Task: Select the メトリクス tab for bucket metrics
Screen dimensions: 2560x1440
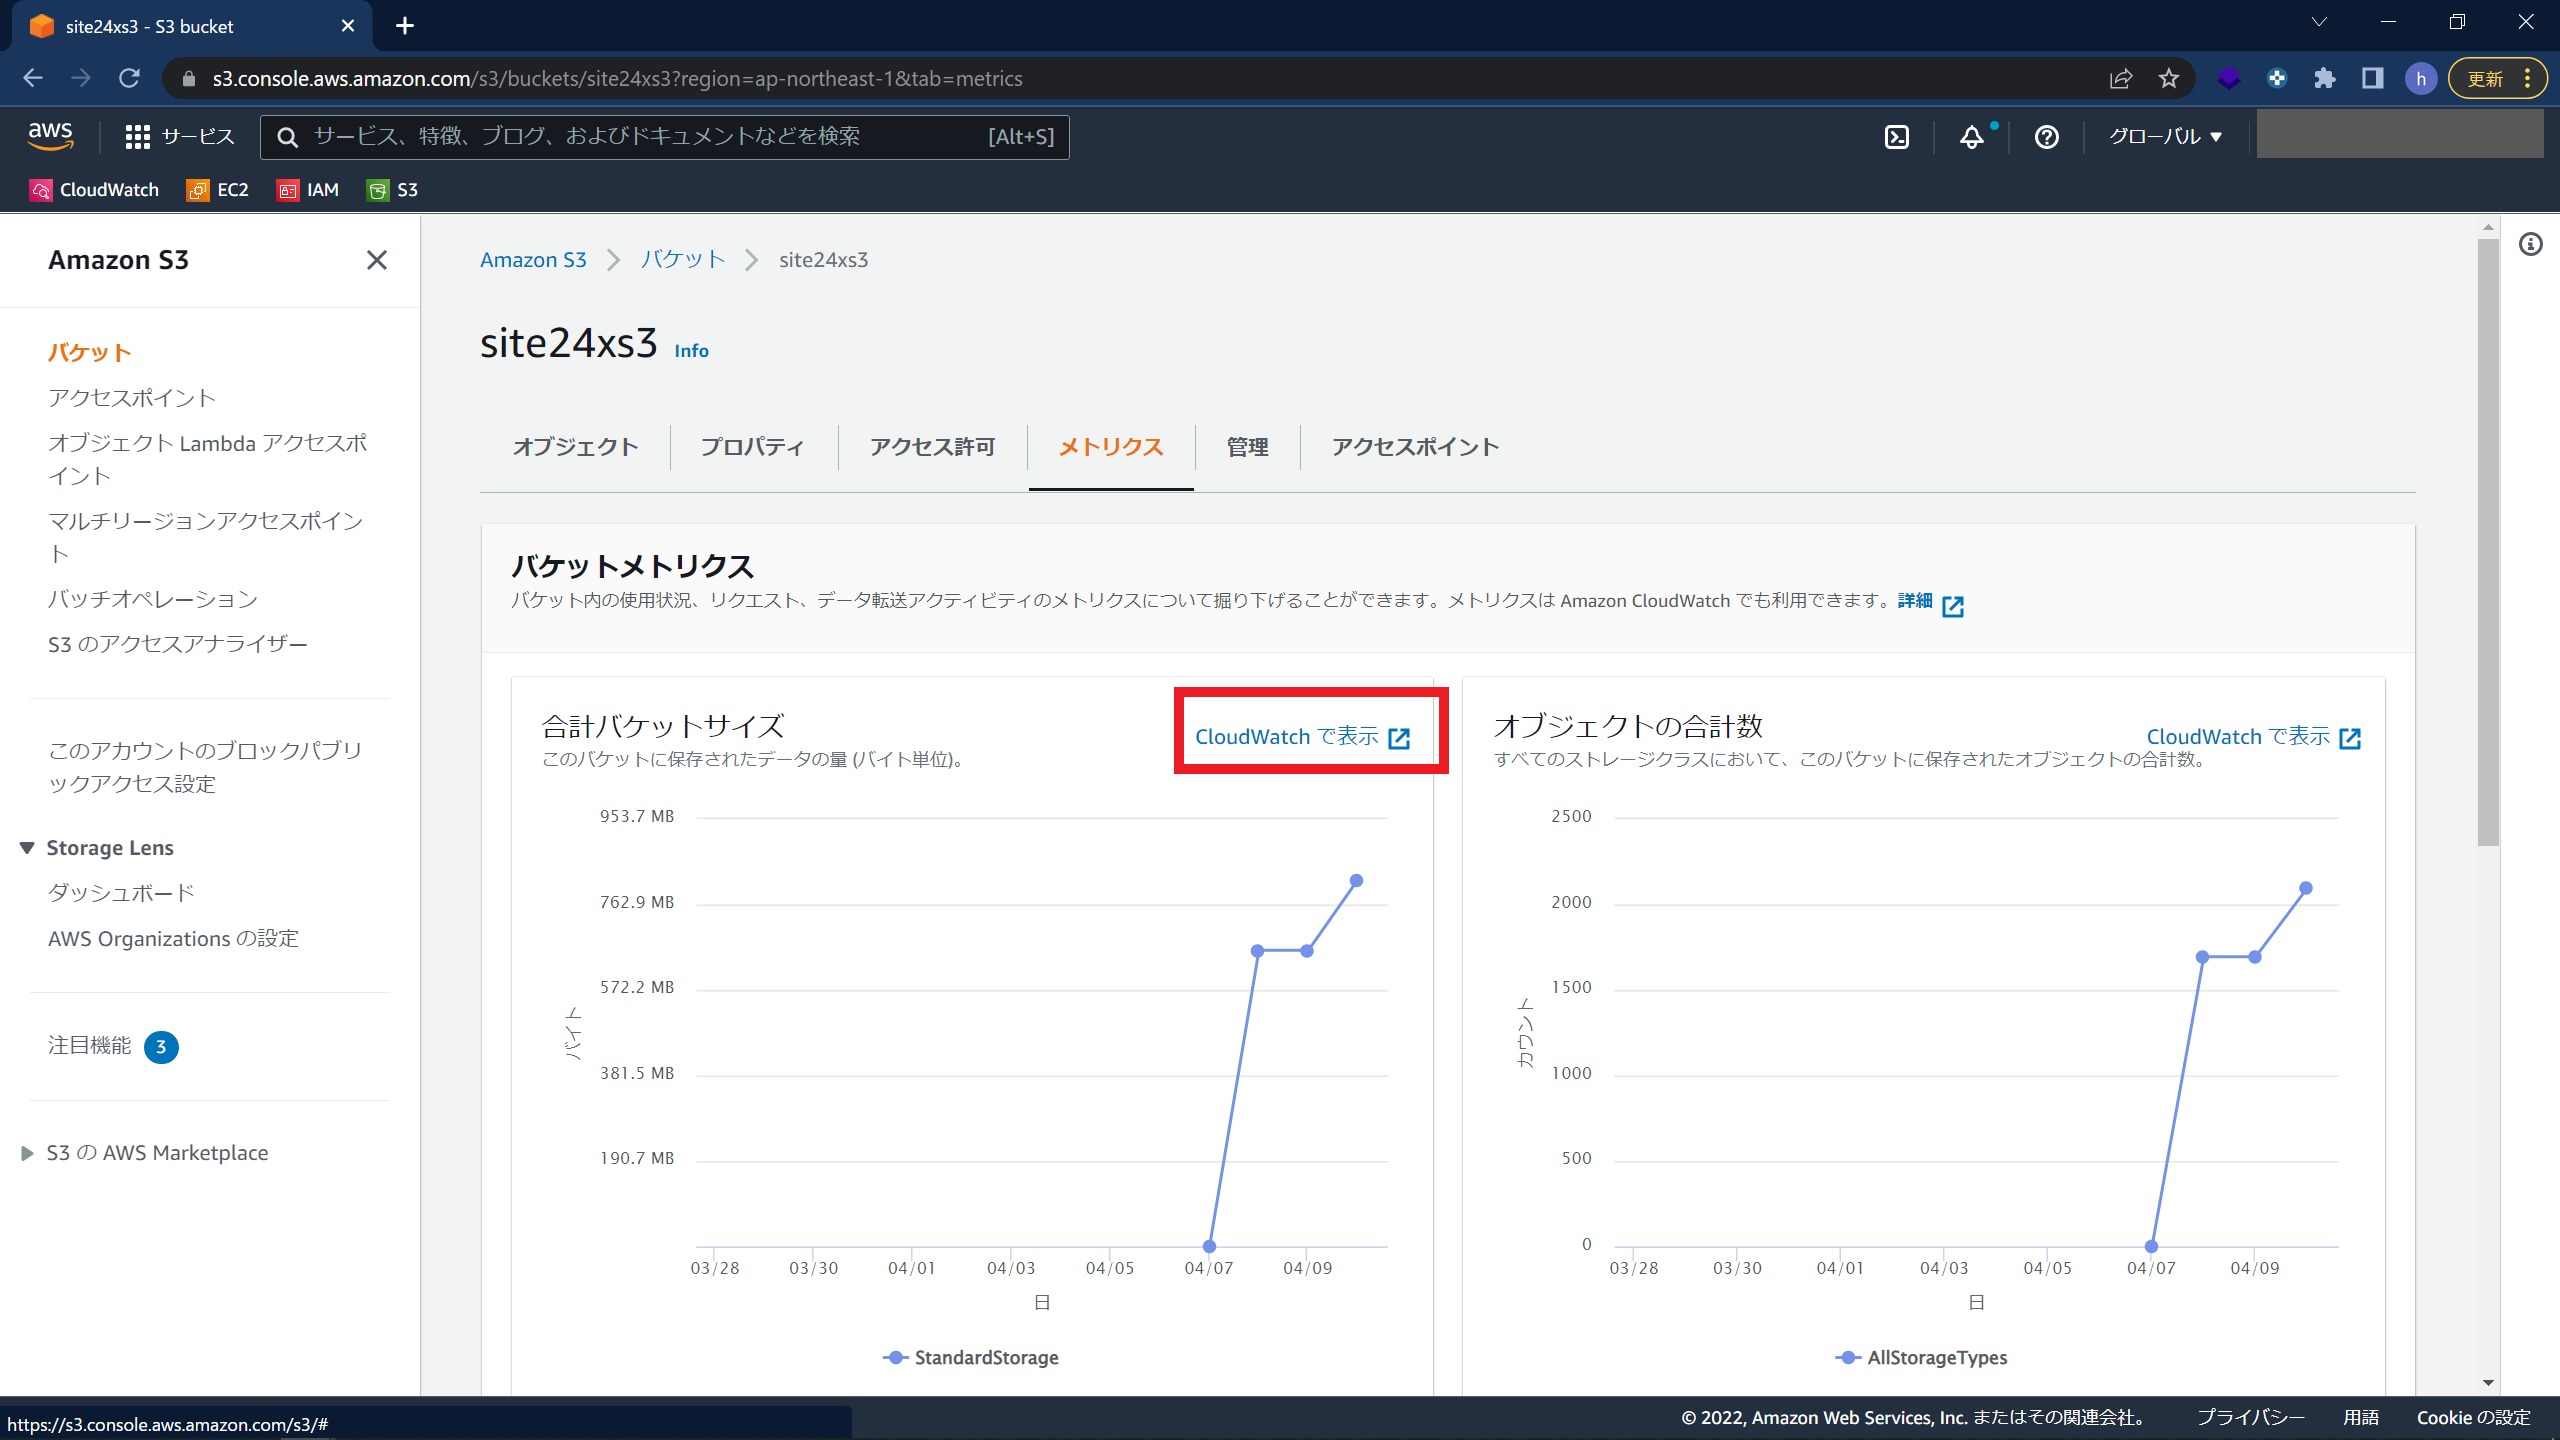Action: (x=1109, y=447)
